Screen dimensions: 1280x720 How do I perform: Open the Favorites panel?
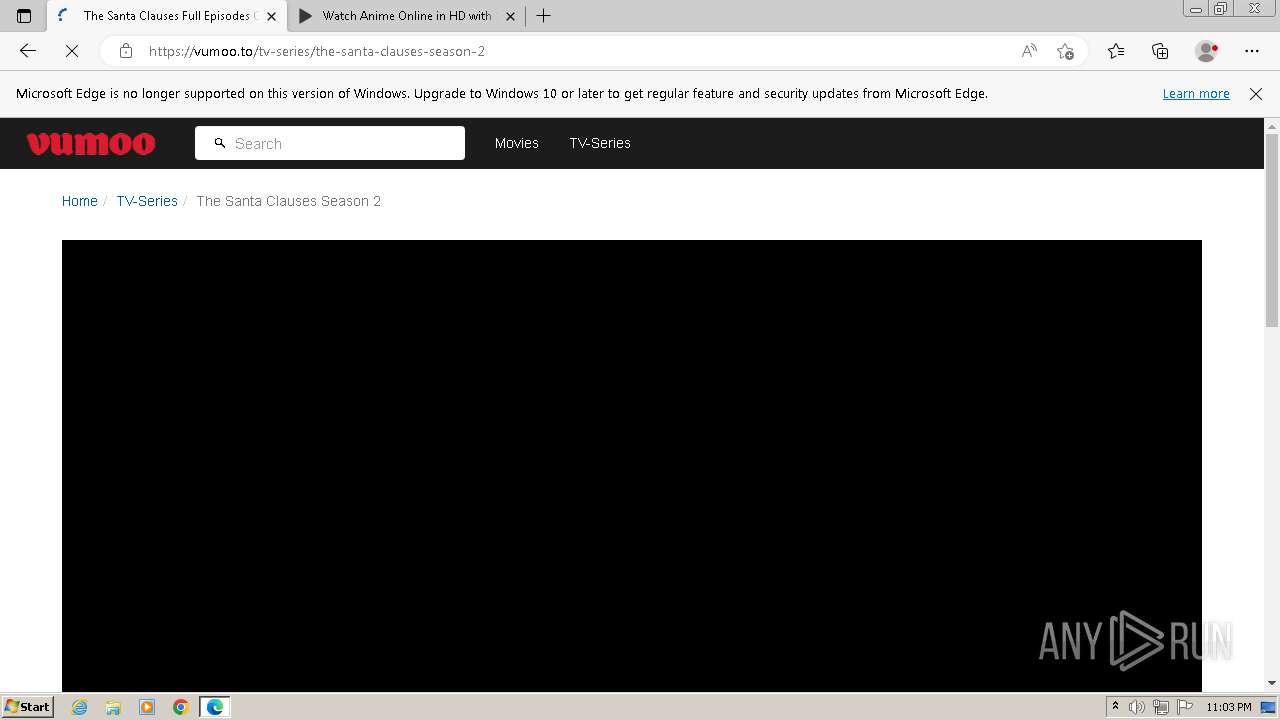(x=1116, y=51)
